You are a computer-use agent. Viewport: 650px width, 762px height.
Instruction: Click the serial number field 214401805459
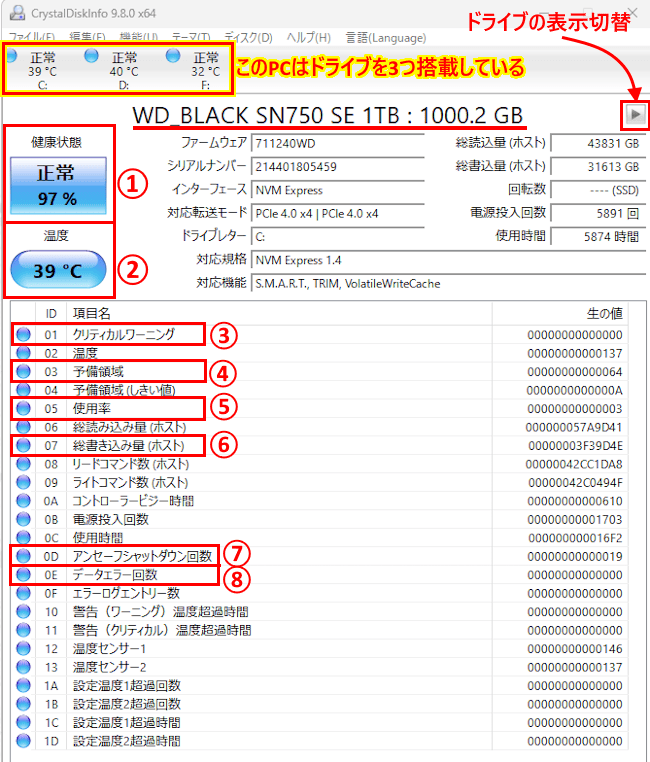tap(338, 167)
